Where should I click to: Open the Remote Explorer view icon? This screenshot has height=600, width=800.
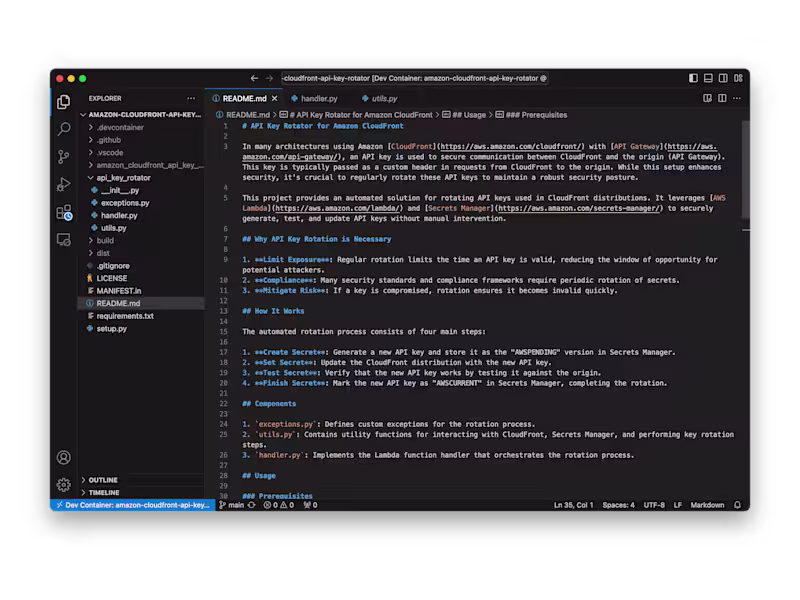pyautogui.click(x=64, y=240)
